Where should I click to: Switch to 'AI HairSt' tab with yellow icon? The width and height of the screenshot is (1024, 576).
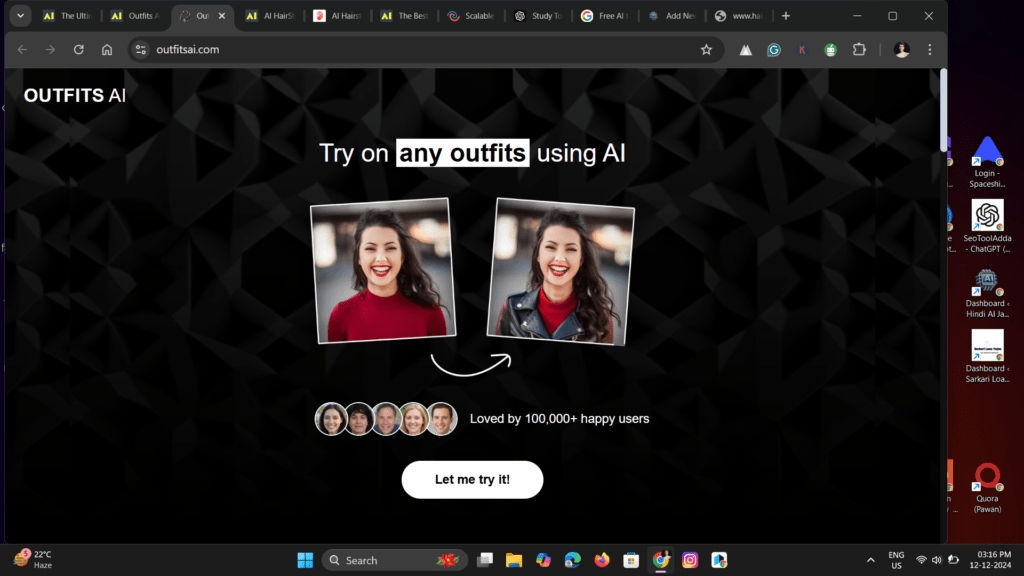(x=270, y=16)
